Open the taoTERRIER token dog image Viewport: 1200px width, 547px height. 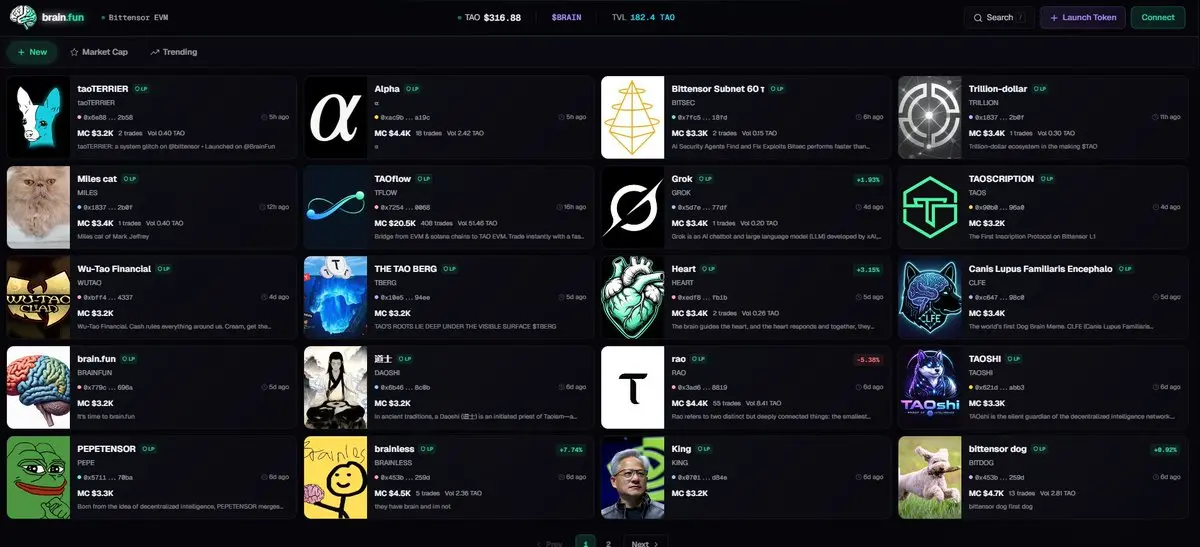[x=37, y=117]
